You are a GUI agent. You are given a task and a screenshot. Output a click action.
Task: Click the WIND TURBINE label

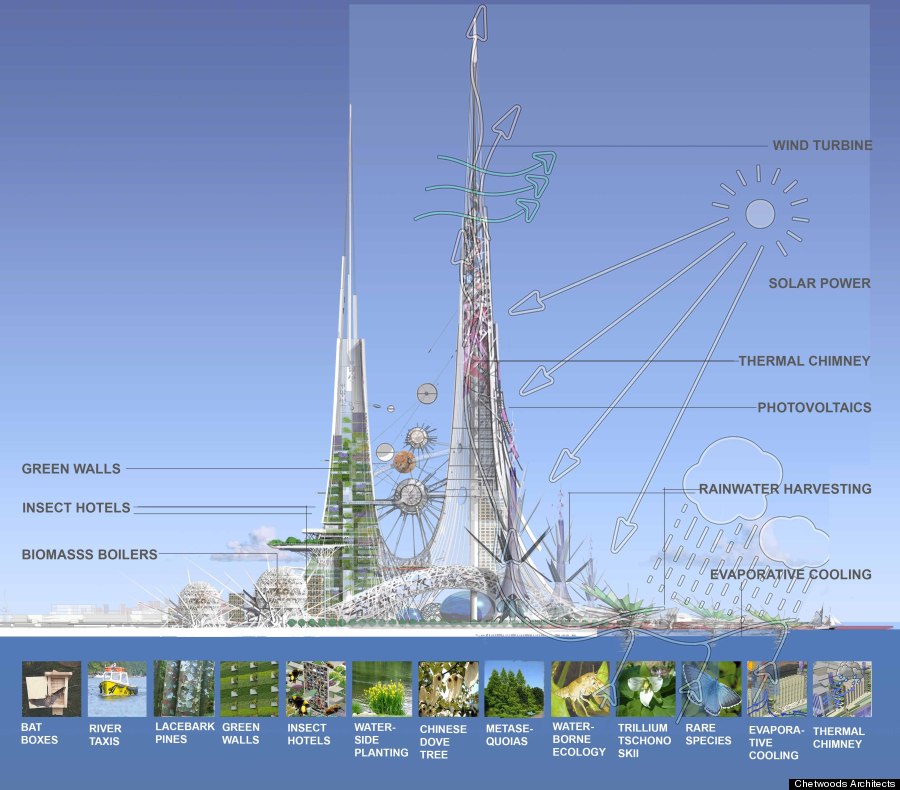(822, 145)
